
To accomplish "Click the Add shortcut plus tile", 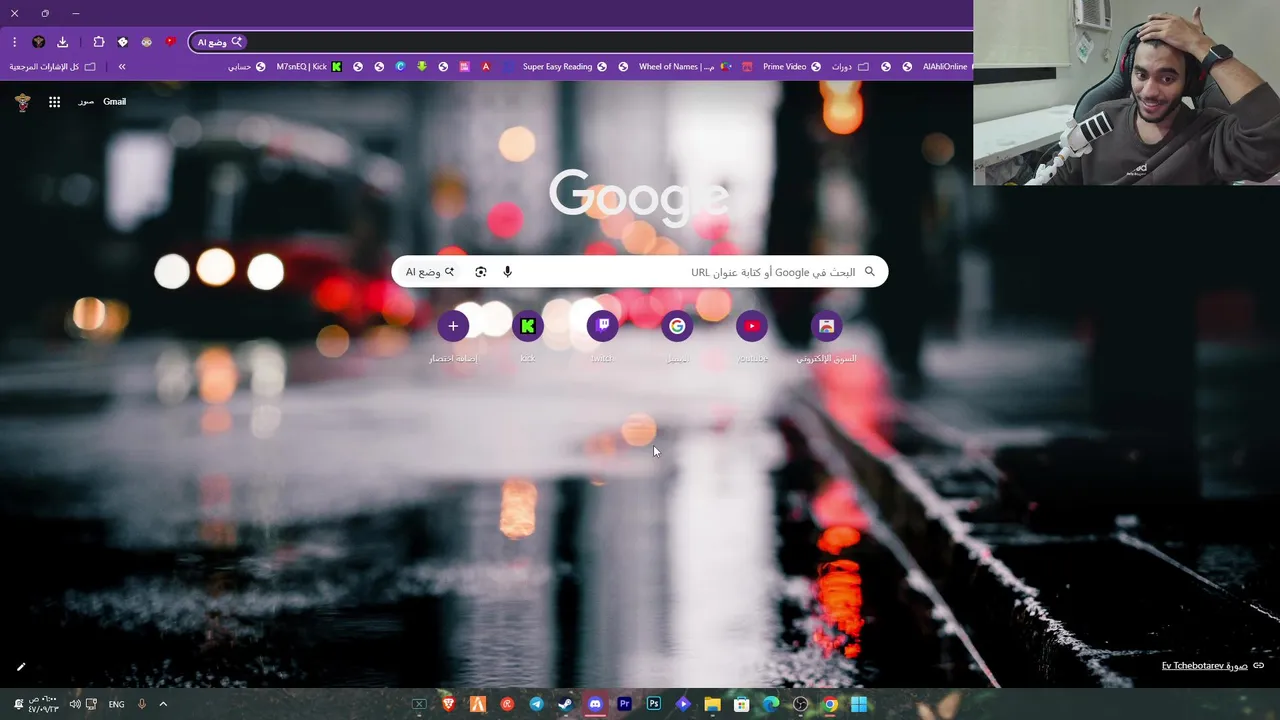I will pos(453,326).
